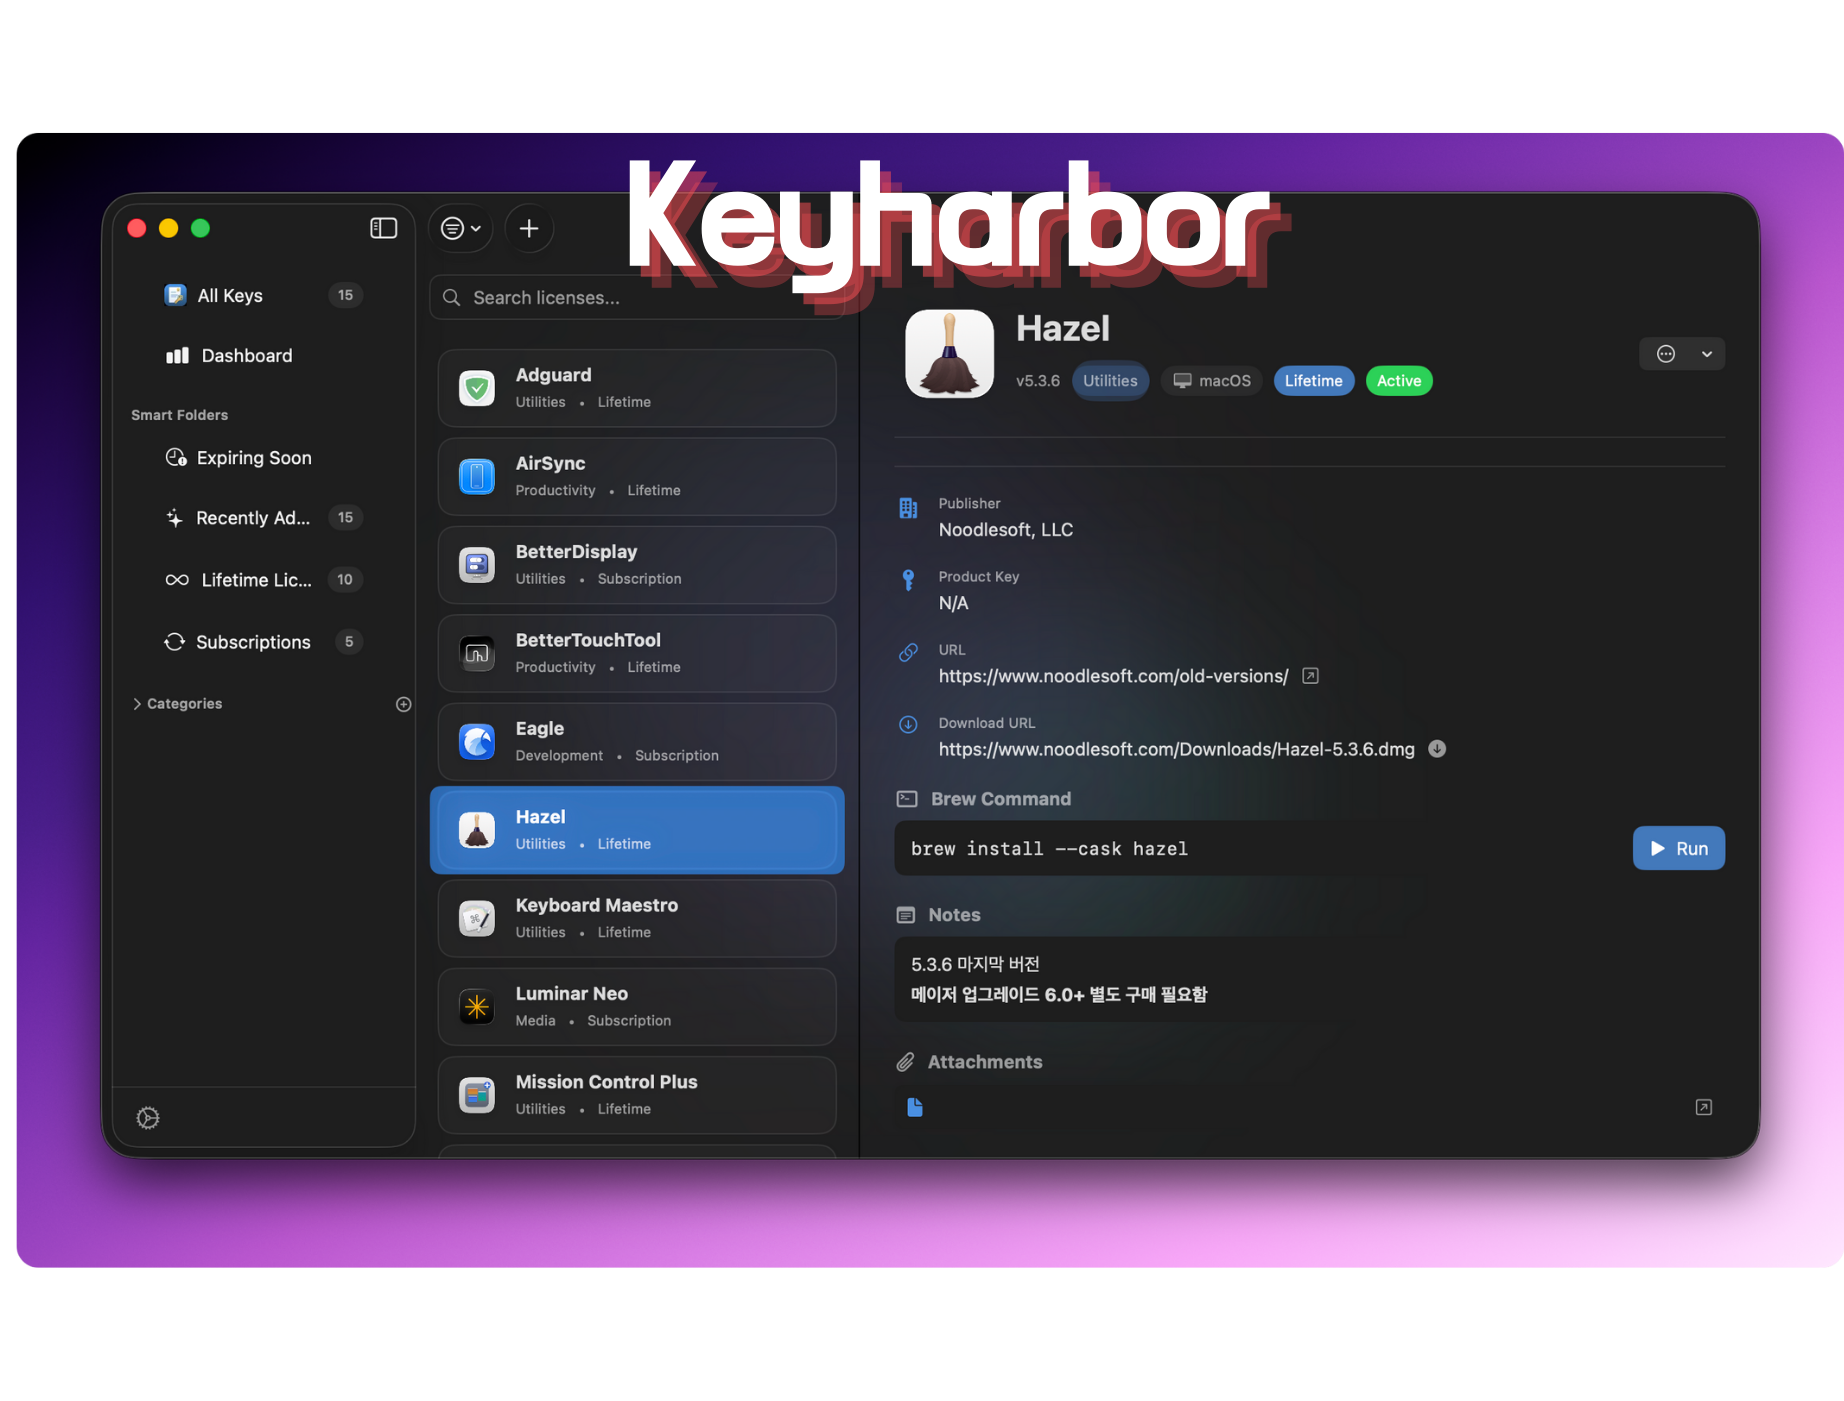The width and height of the screenshot is (1844, 1401).
Task: Click the BetterDisplay name text
Action: point(576,552)
